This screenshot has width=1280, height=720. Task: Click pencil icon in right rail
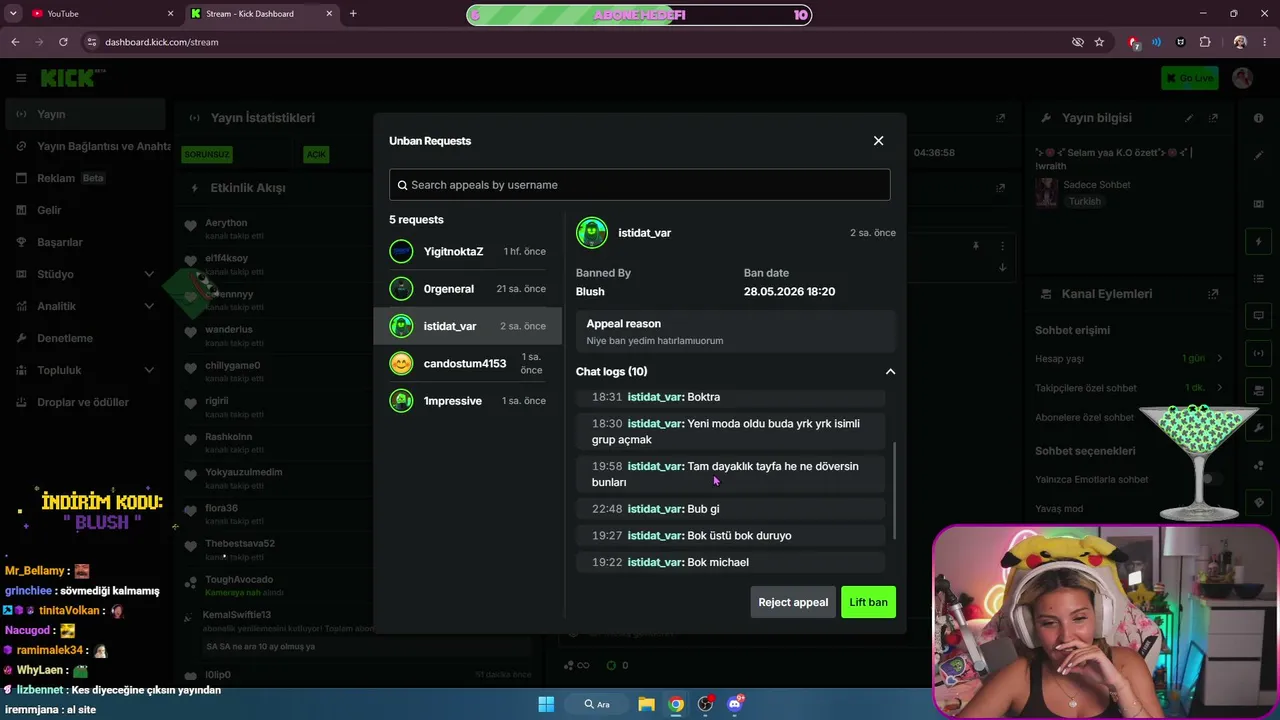point(1258,155)
